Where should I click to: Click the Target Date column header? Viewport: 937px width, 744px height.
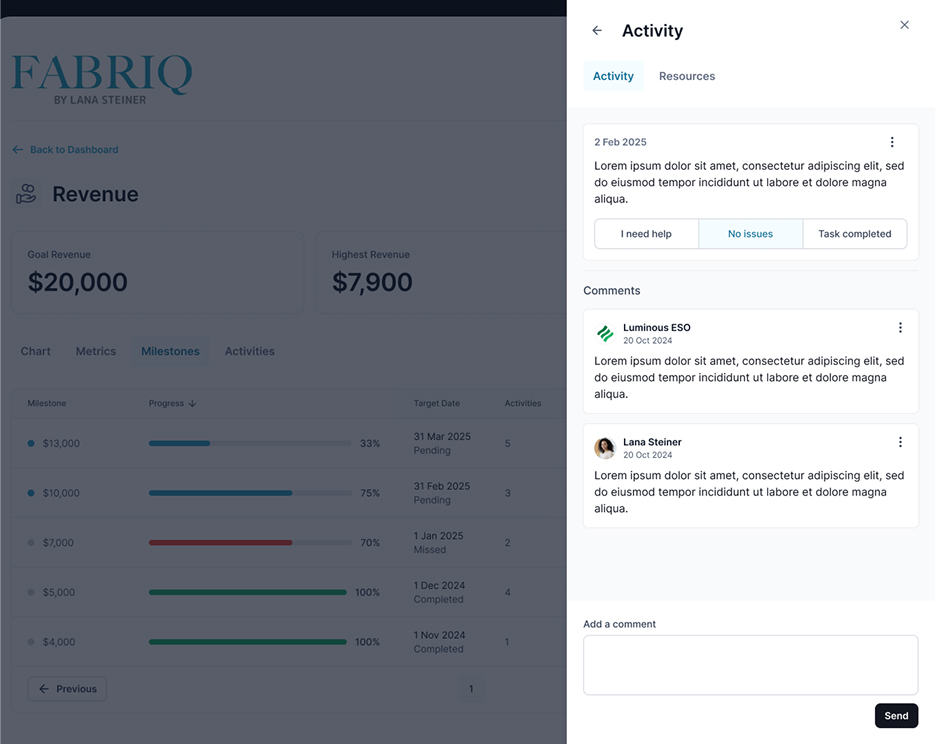[x=436, y=403]
